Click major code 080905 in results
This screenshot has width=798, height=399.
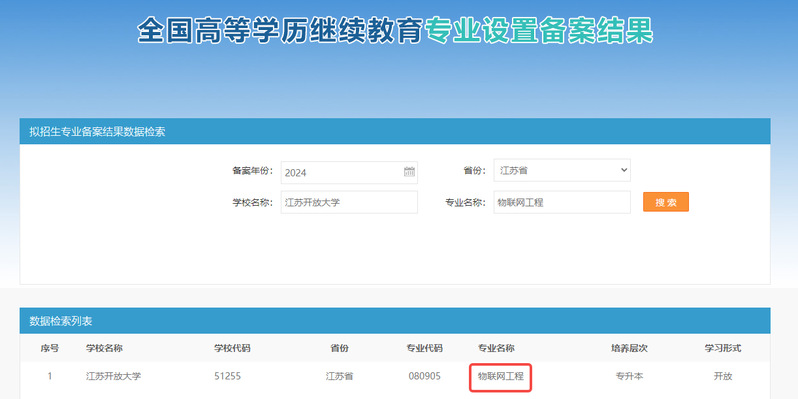pyautogui.click(x=424, y=377)
